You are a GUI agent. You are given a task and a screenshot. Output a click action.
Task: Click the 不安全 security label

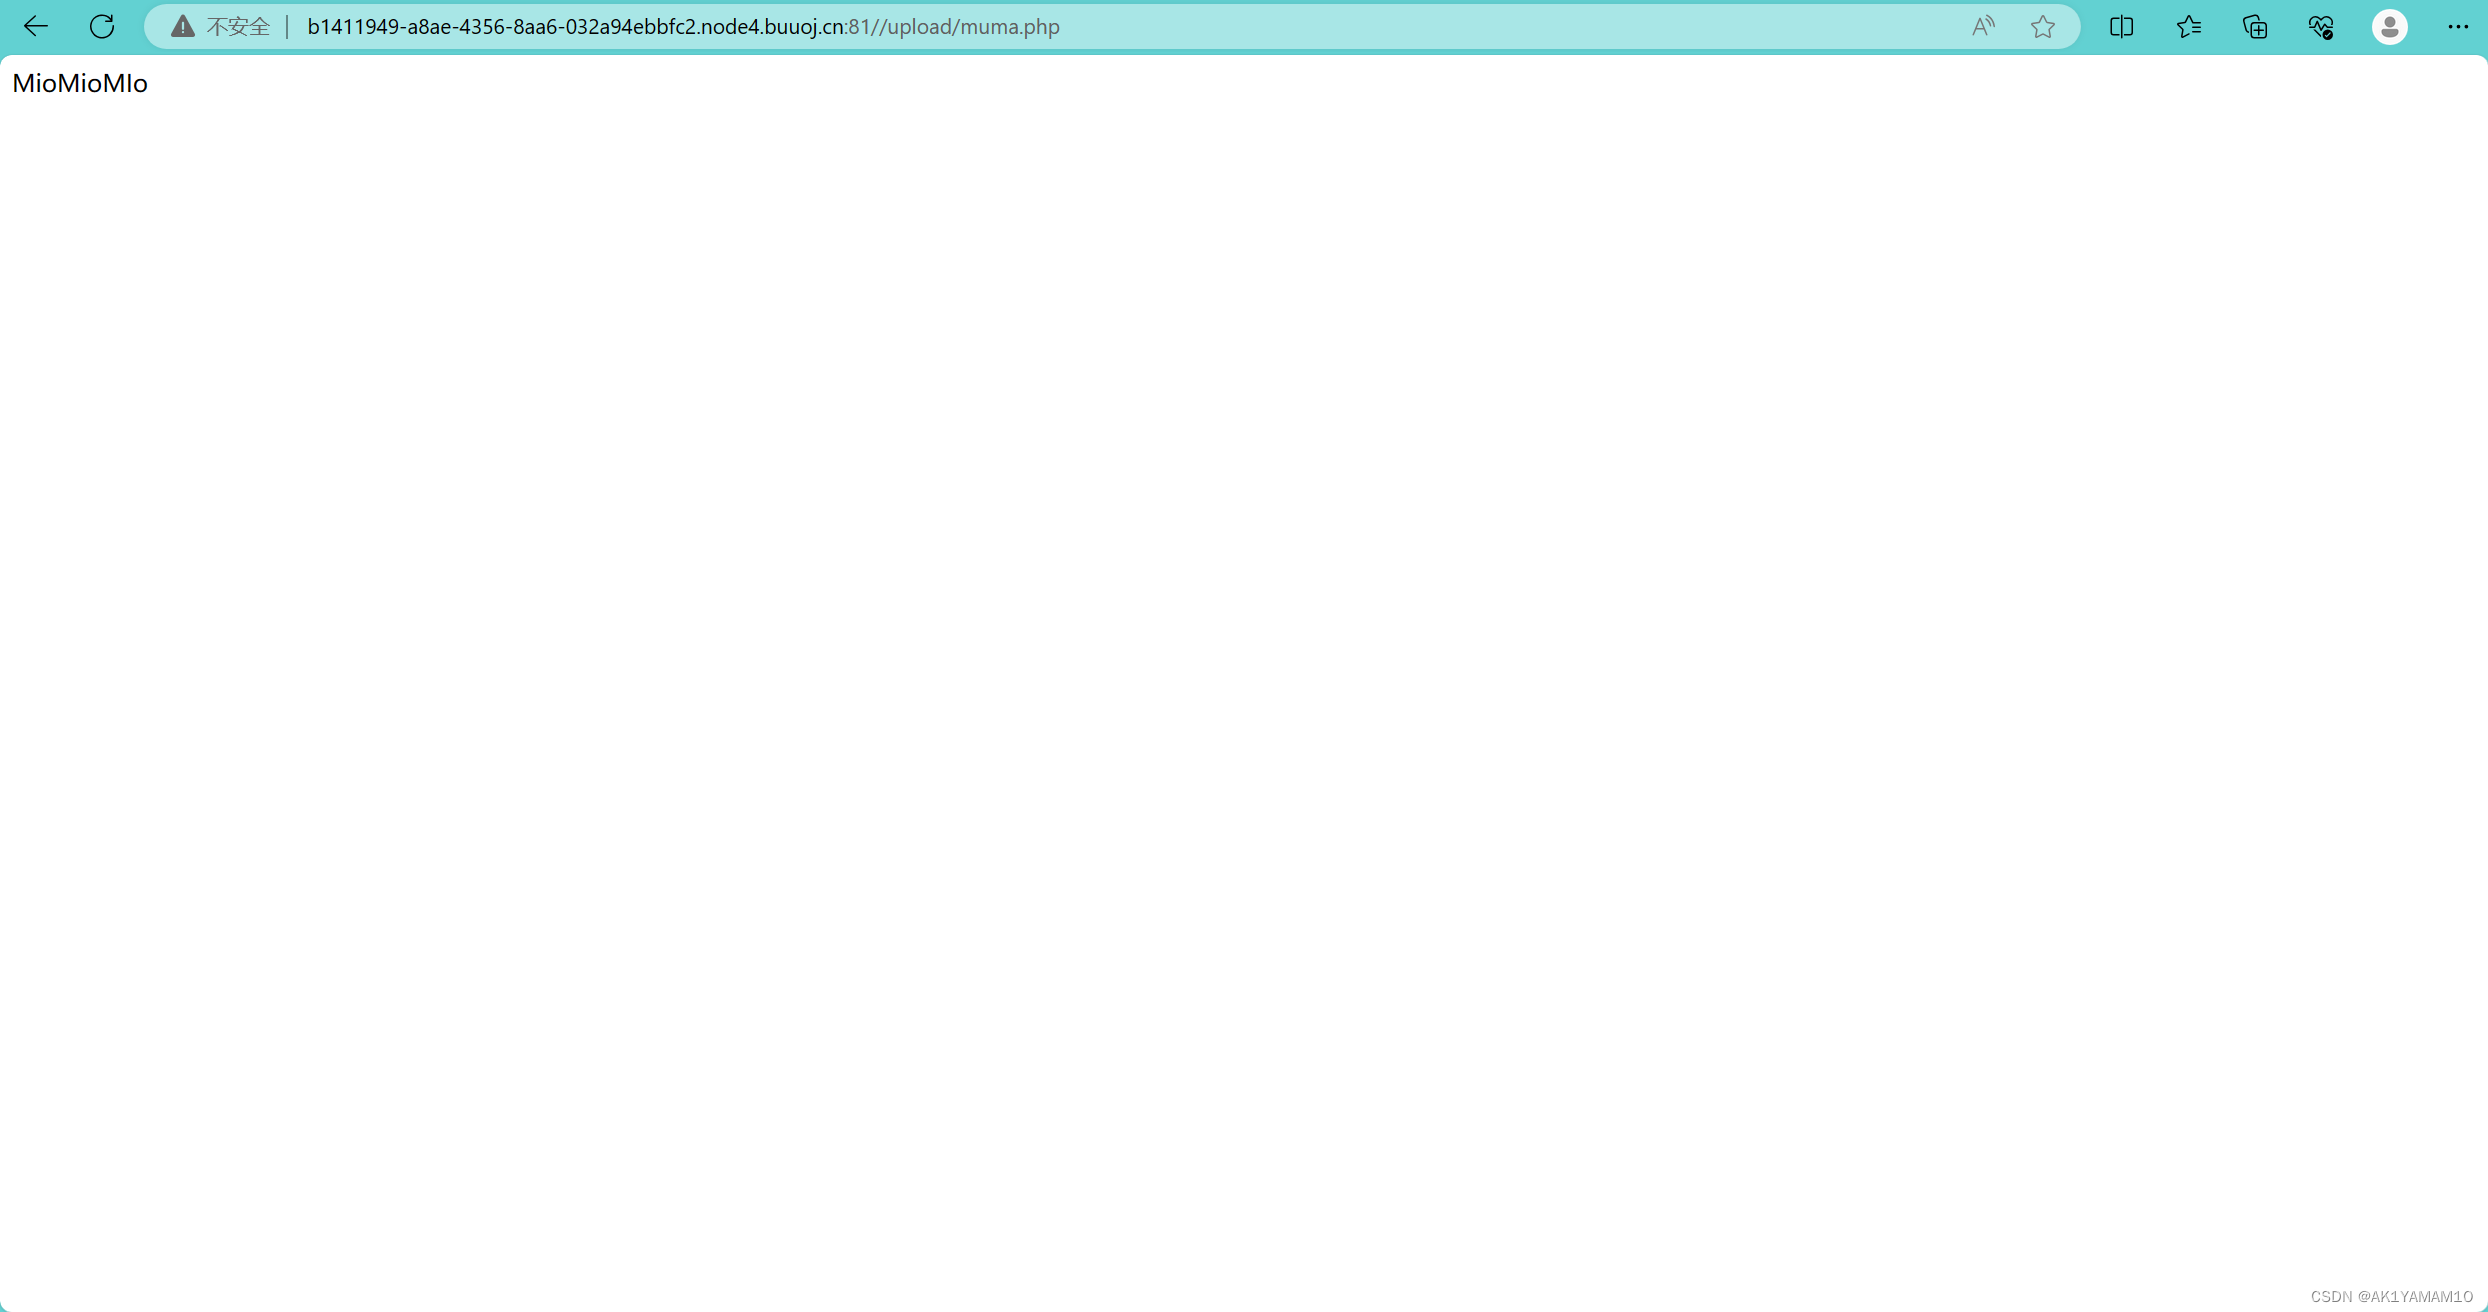coord(238,27)
